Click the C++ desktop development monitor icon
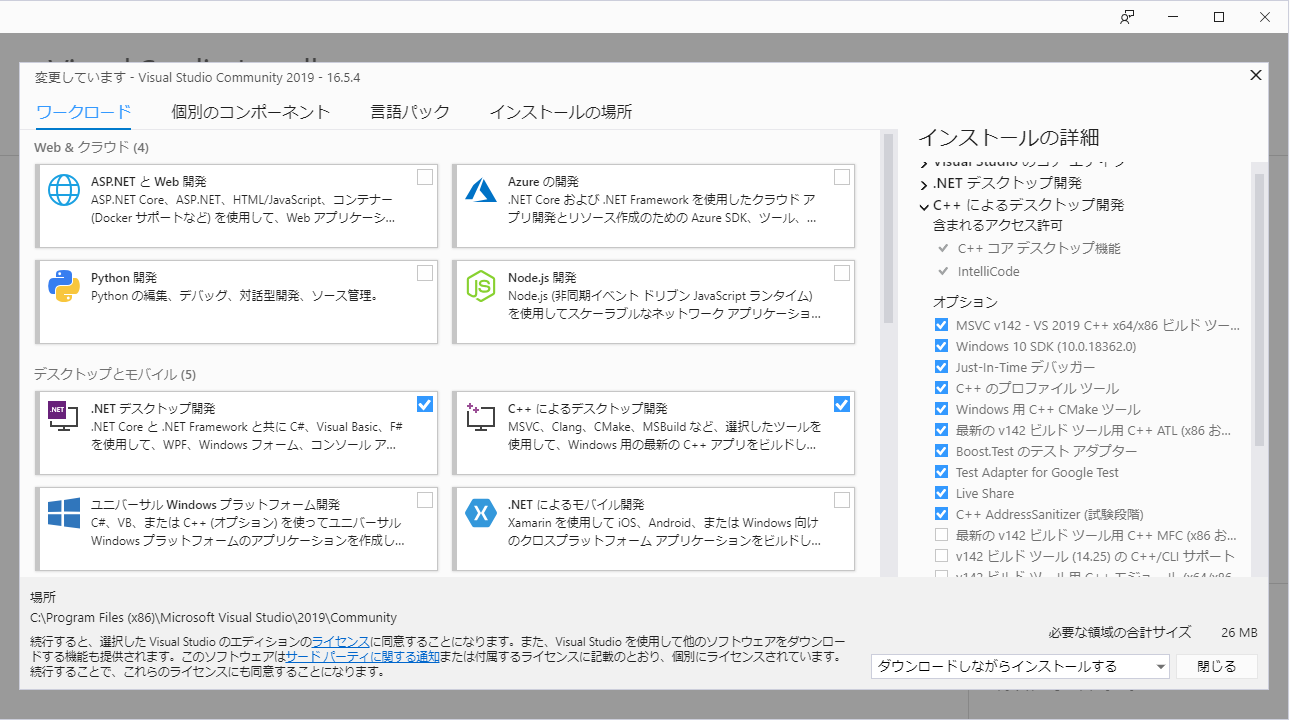Image resolution: width=1290 pixels, height=720 pixels. pos(481,416)
